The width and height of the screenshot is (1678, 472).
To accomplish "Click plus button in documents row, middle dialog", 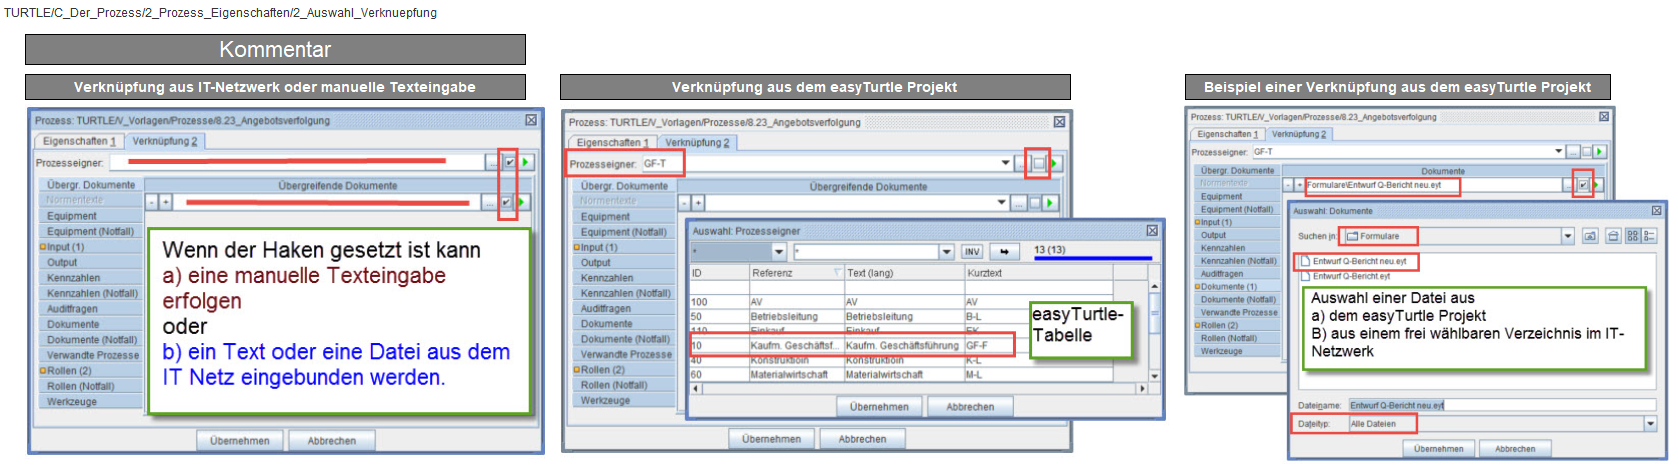I will pos(698,203).
